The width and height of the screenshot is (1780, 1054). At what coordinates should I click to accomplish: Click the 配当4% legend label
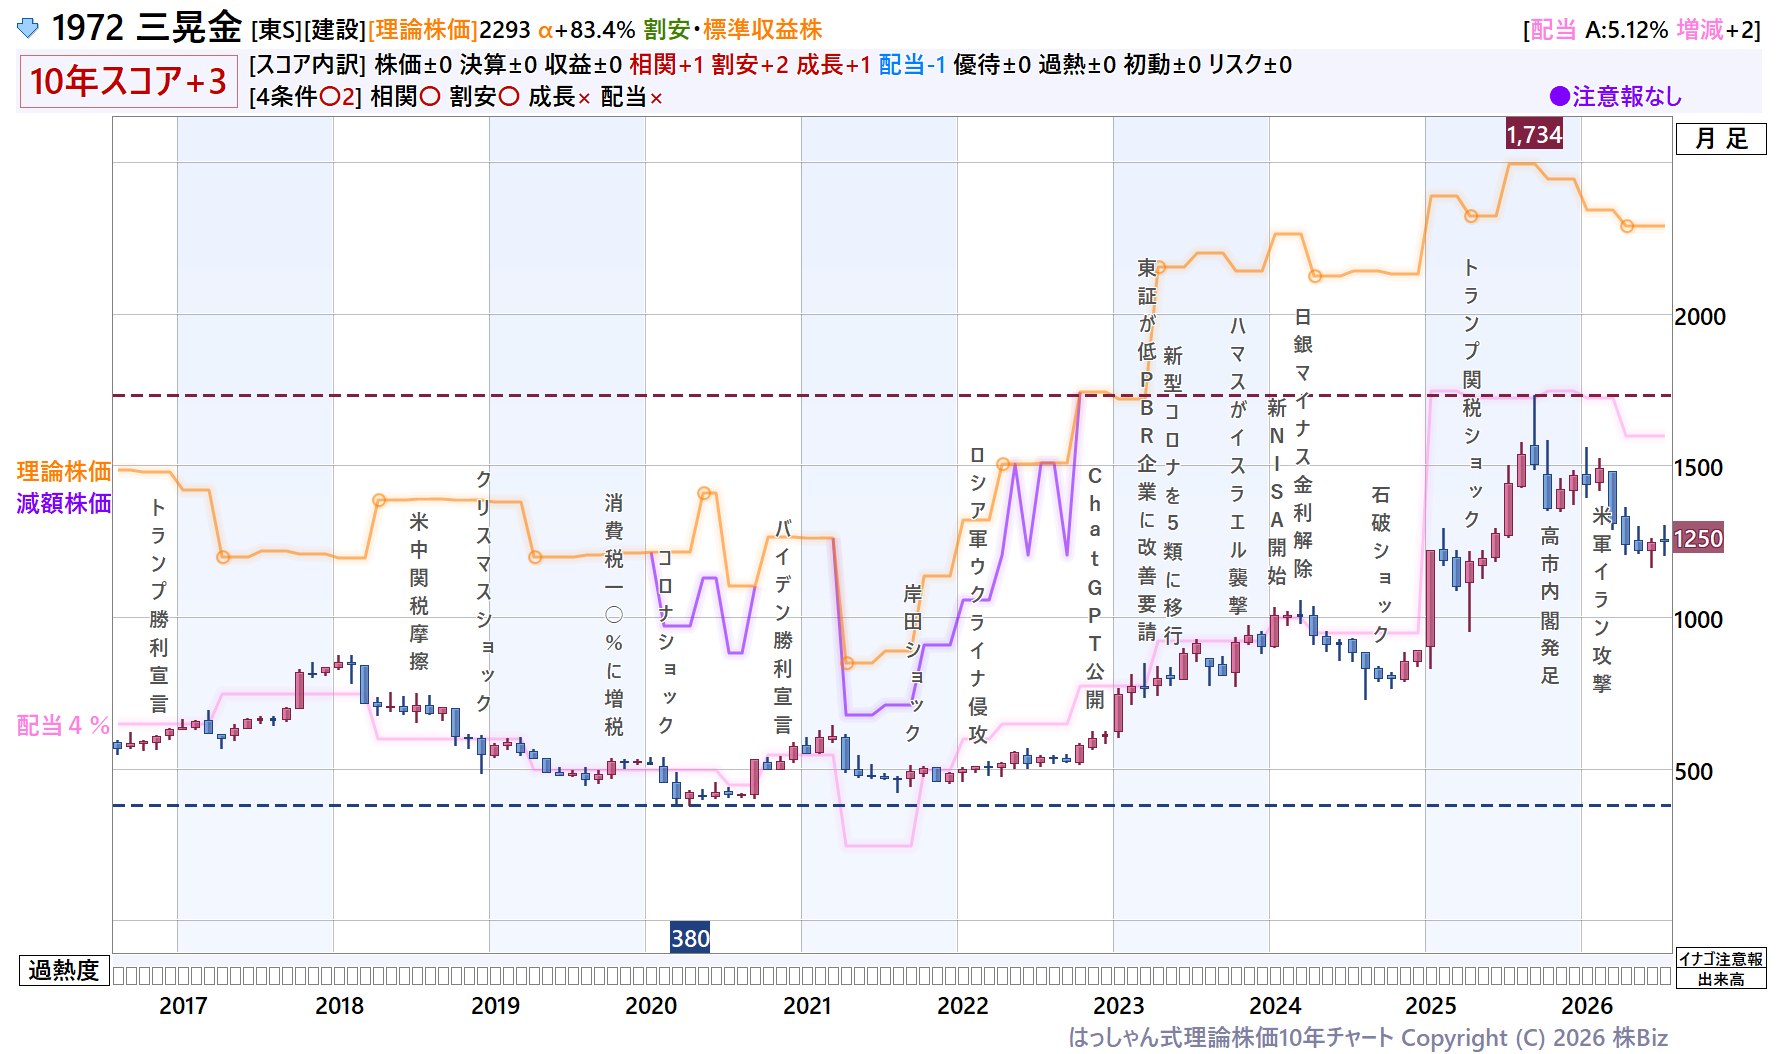(x=63, y=725)
